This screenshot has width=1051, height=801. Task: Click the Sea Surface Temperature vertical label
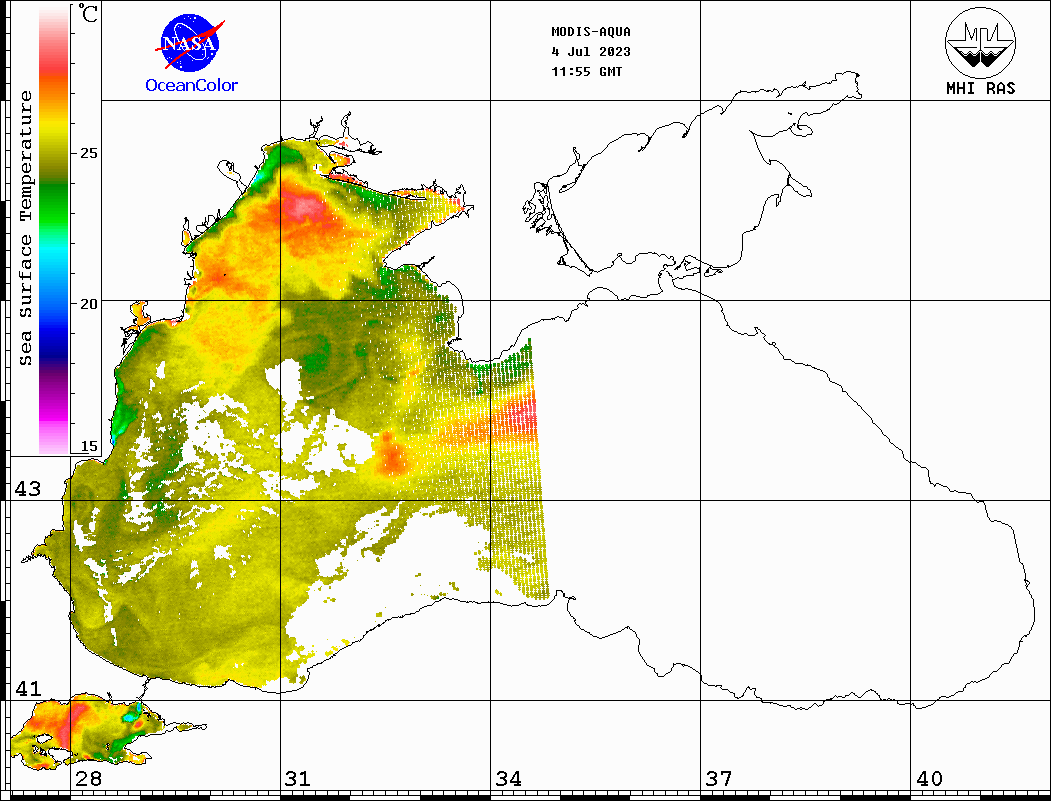point(27,228)
